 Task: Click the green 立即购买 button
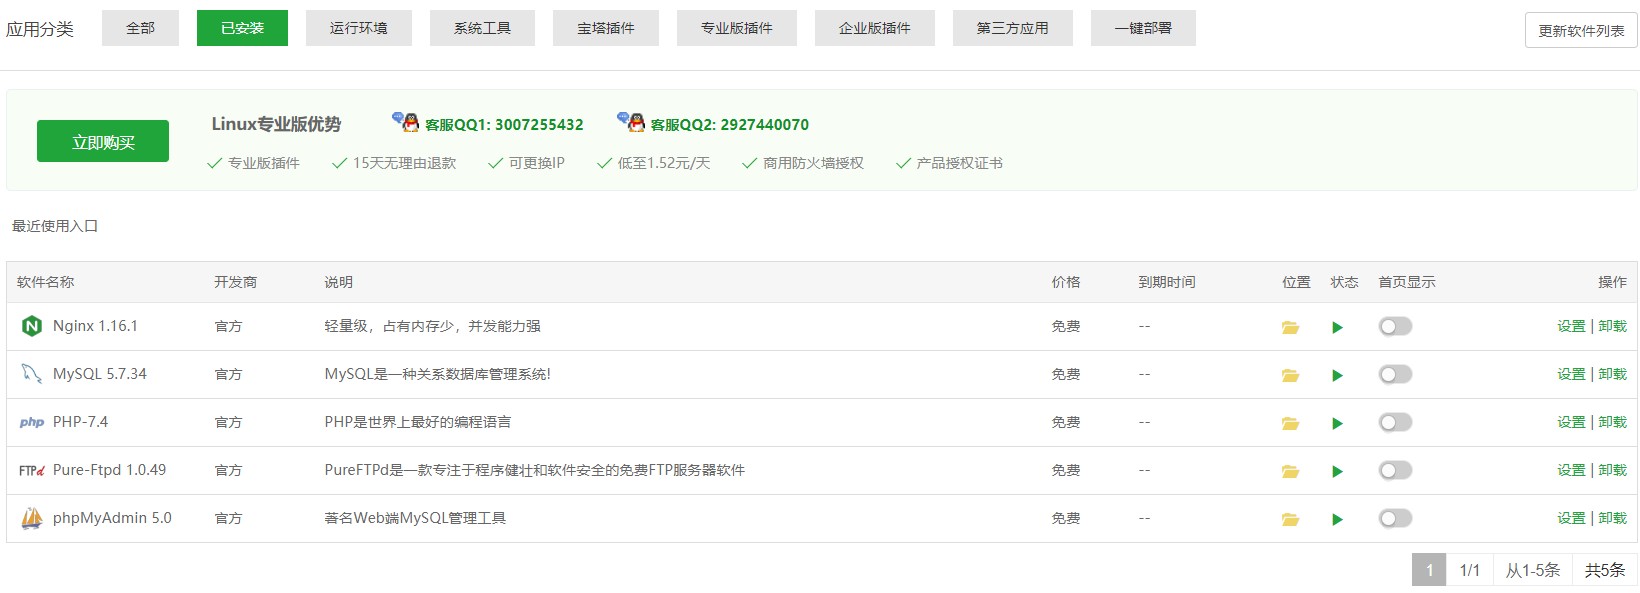tap(103, 141)
